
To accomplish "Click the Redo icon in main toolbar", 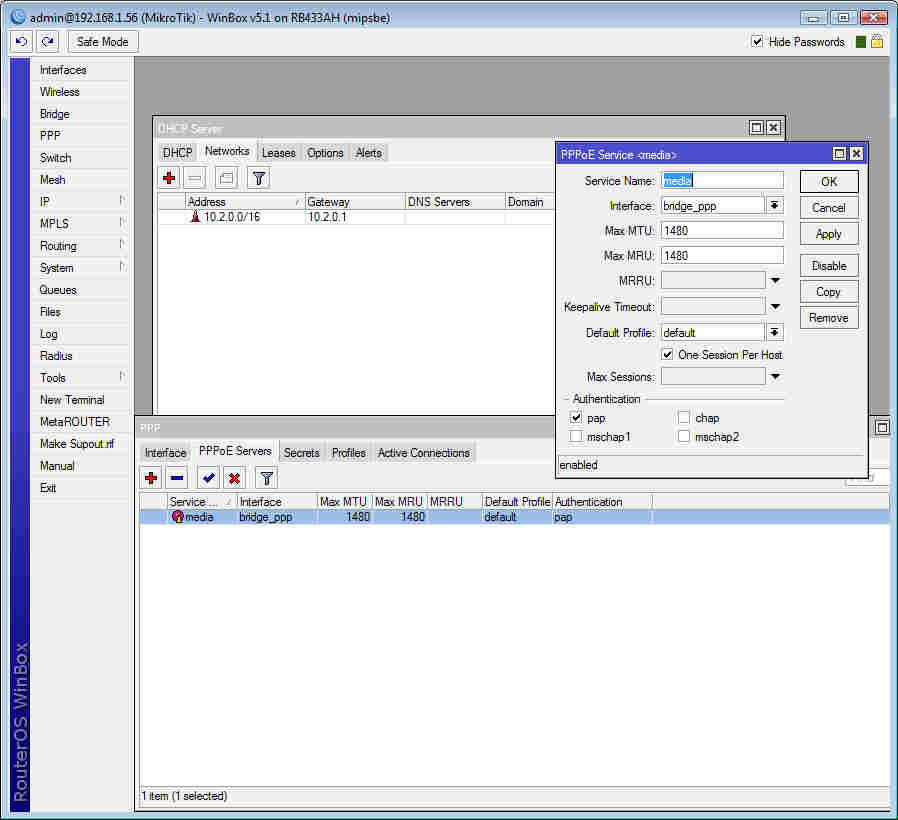I will (48, 42).
